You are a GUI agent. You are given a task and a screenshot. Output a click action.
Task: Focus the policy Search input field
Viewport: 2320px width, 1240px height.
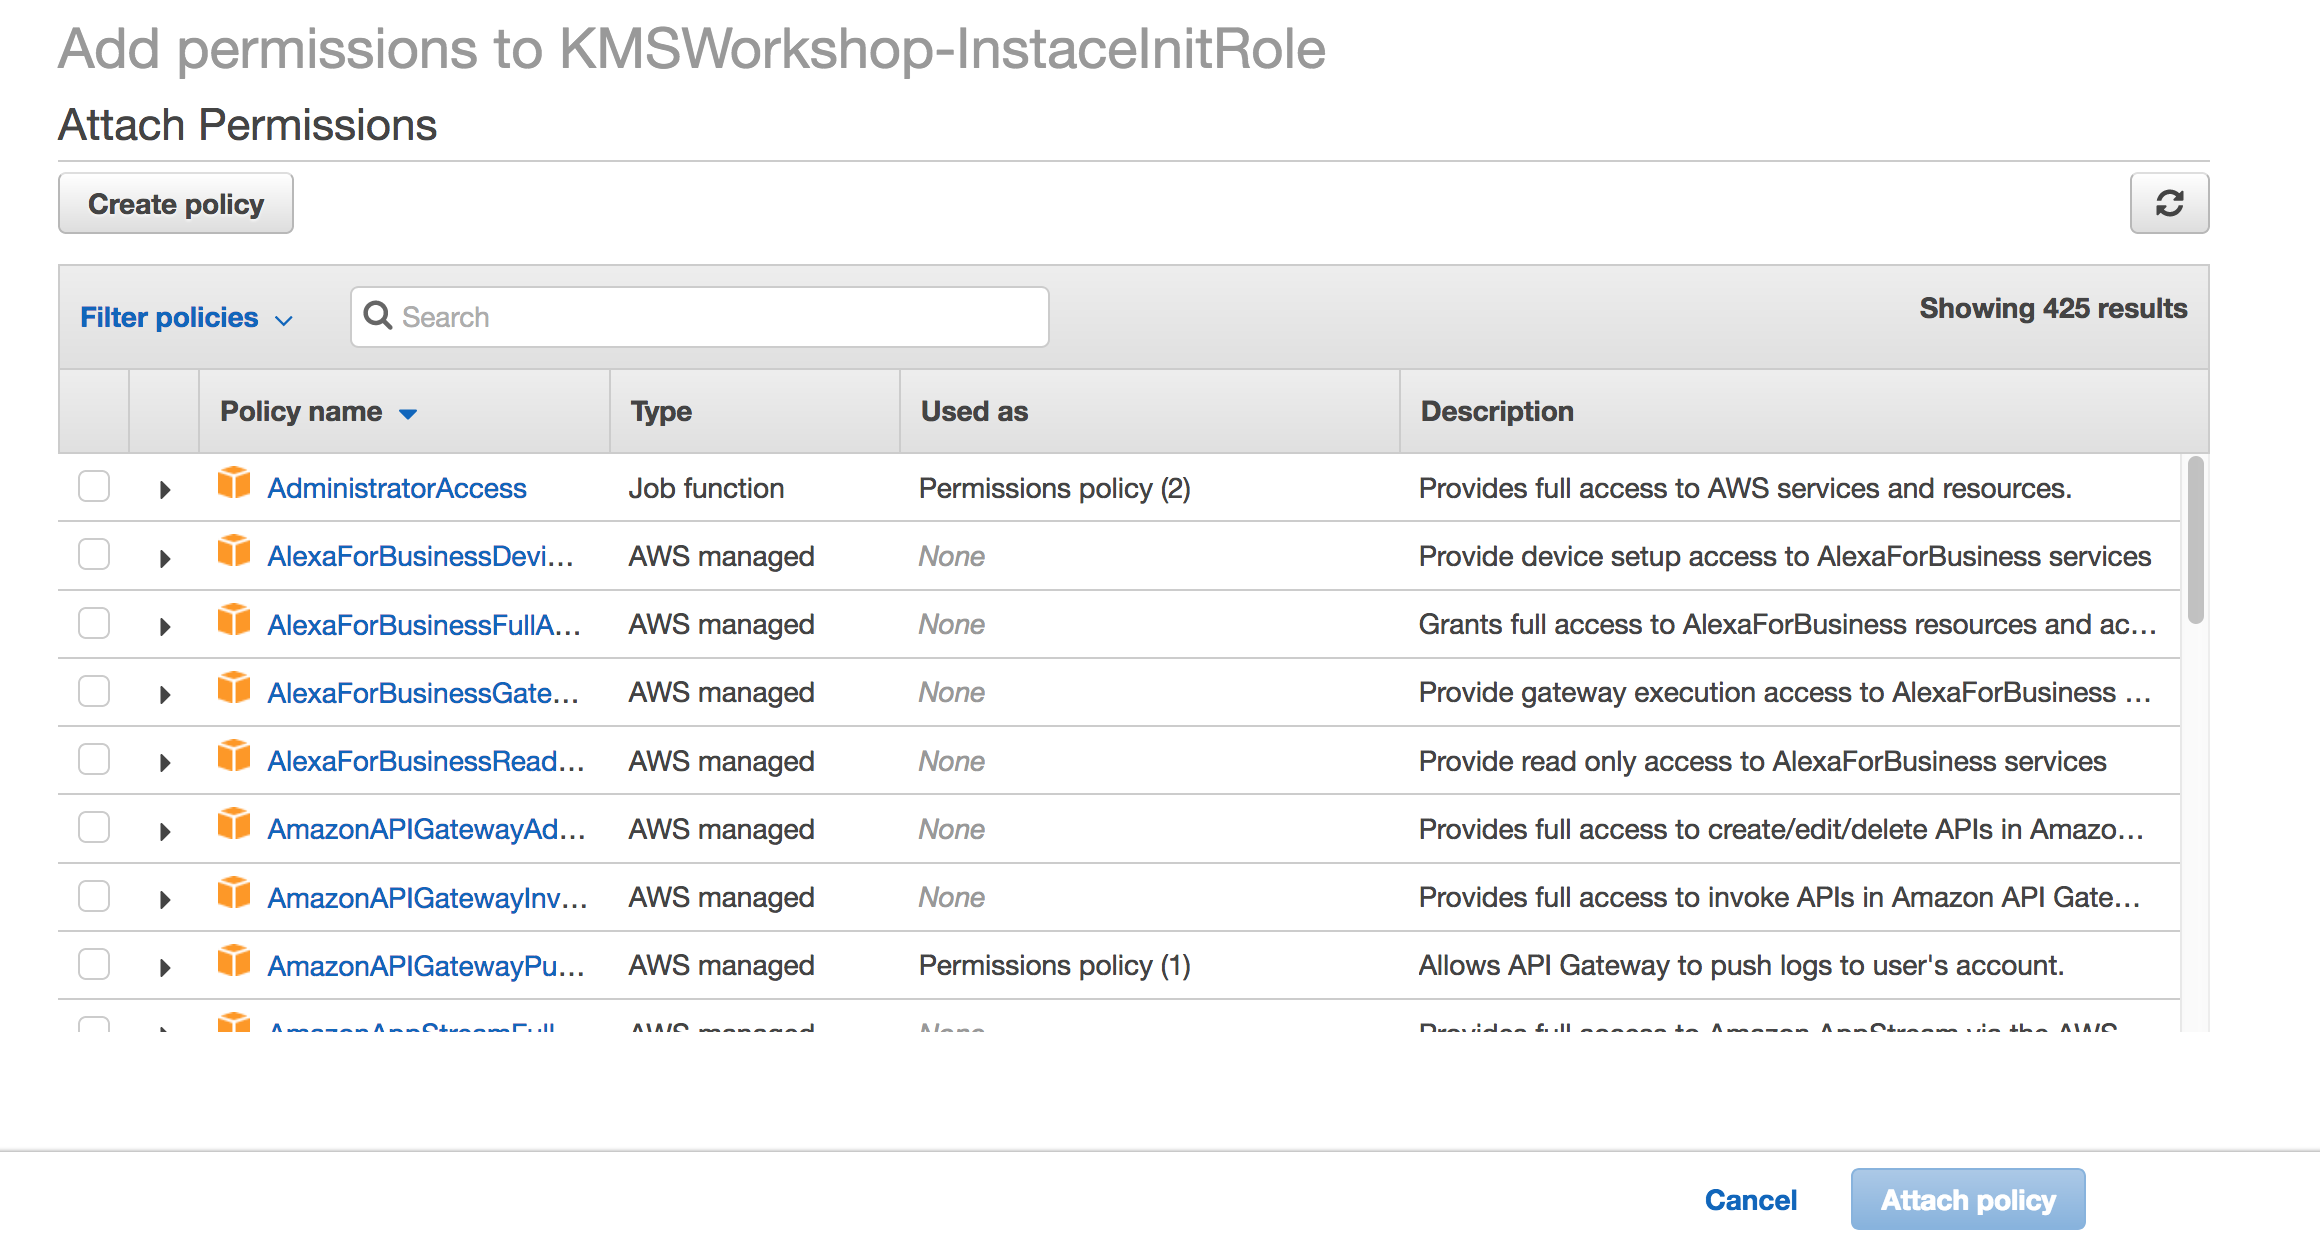tap(700, 317)
